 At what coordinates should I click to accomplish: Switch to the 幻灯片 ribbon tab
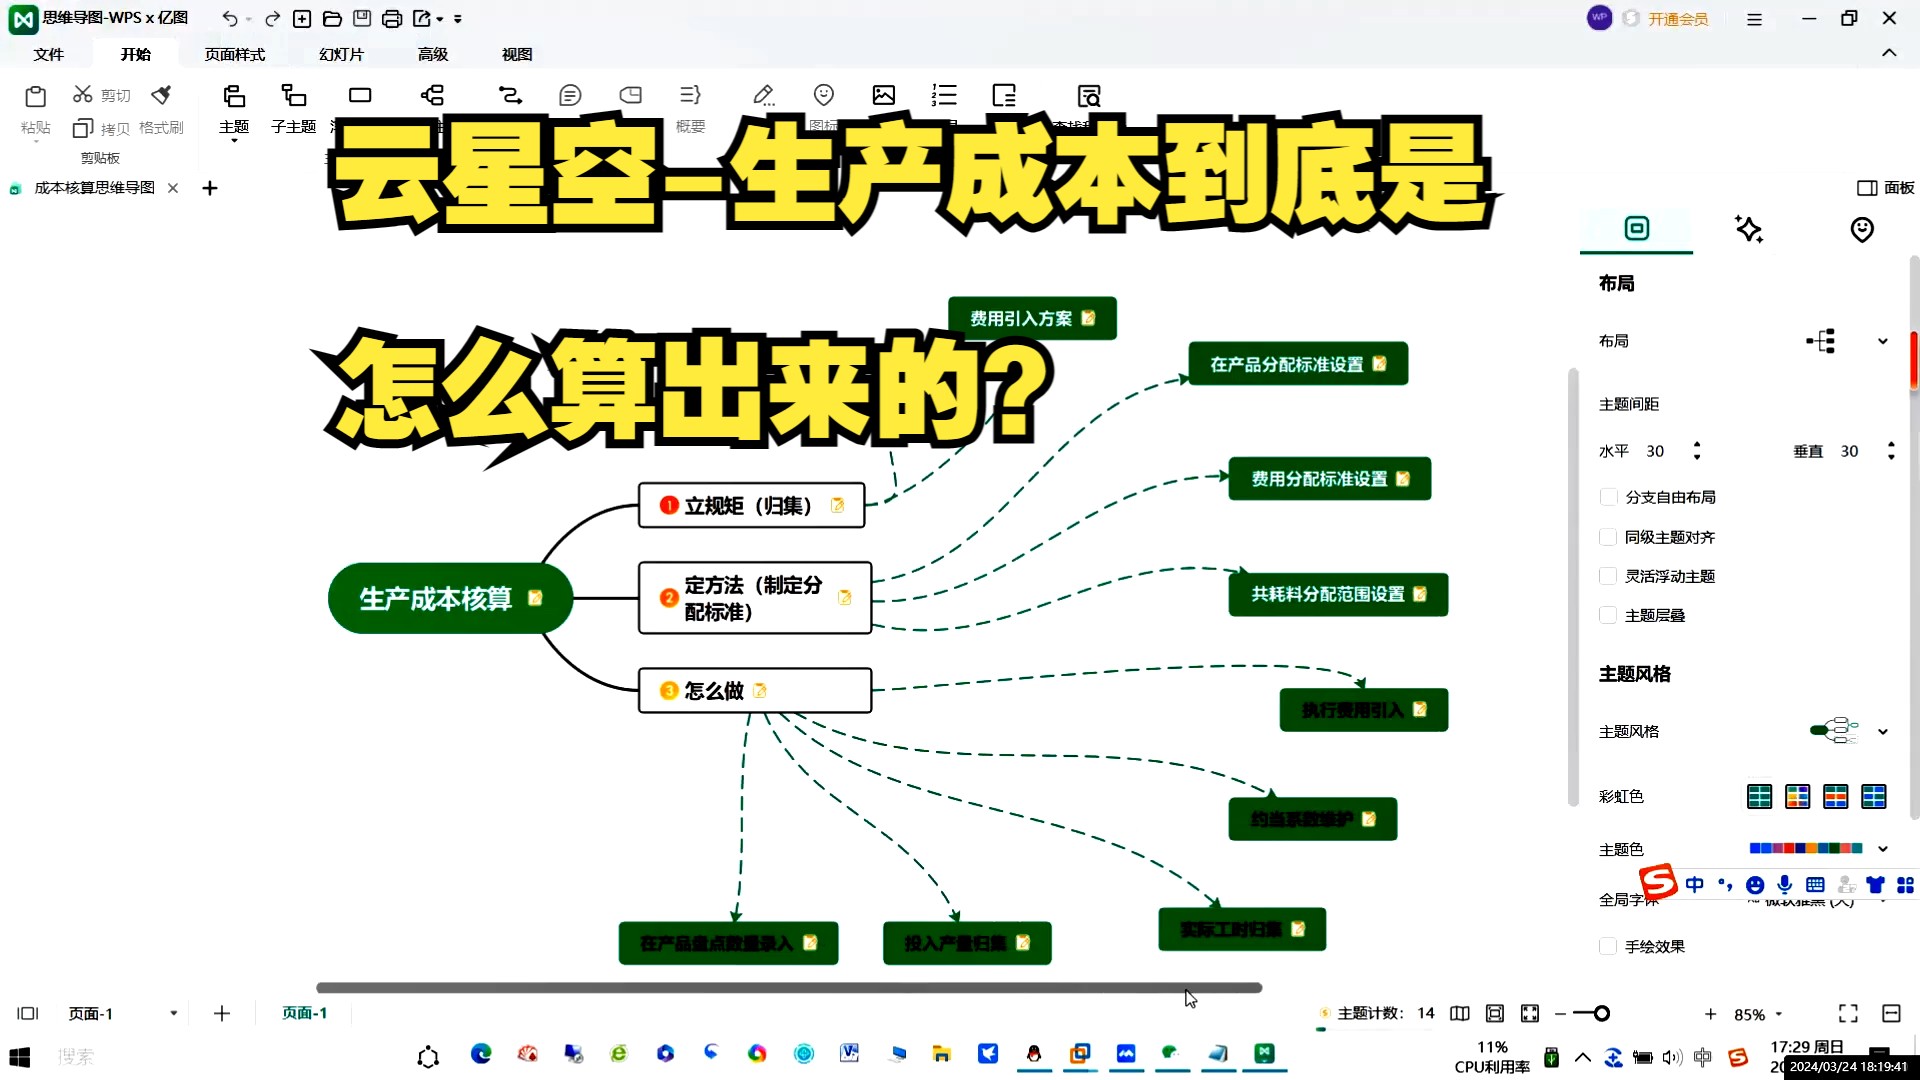tap(341, 54)
